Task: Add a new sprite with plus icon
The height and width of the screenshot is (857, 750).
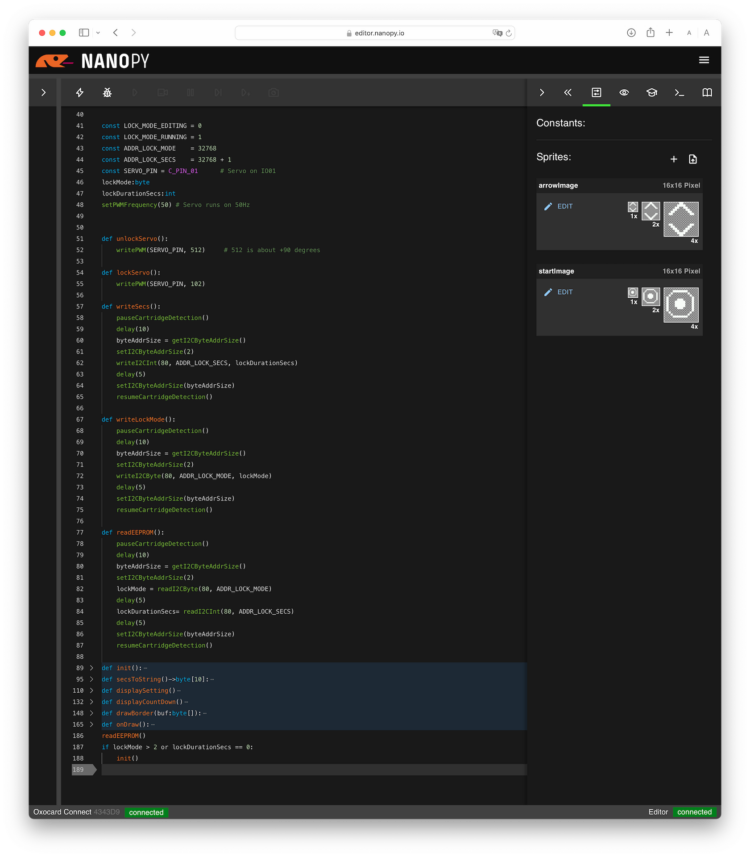Action: (673, 159)
